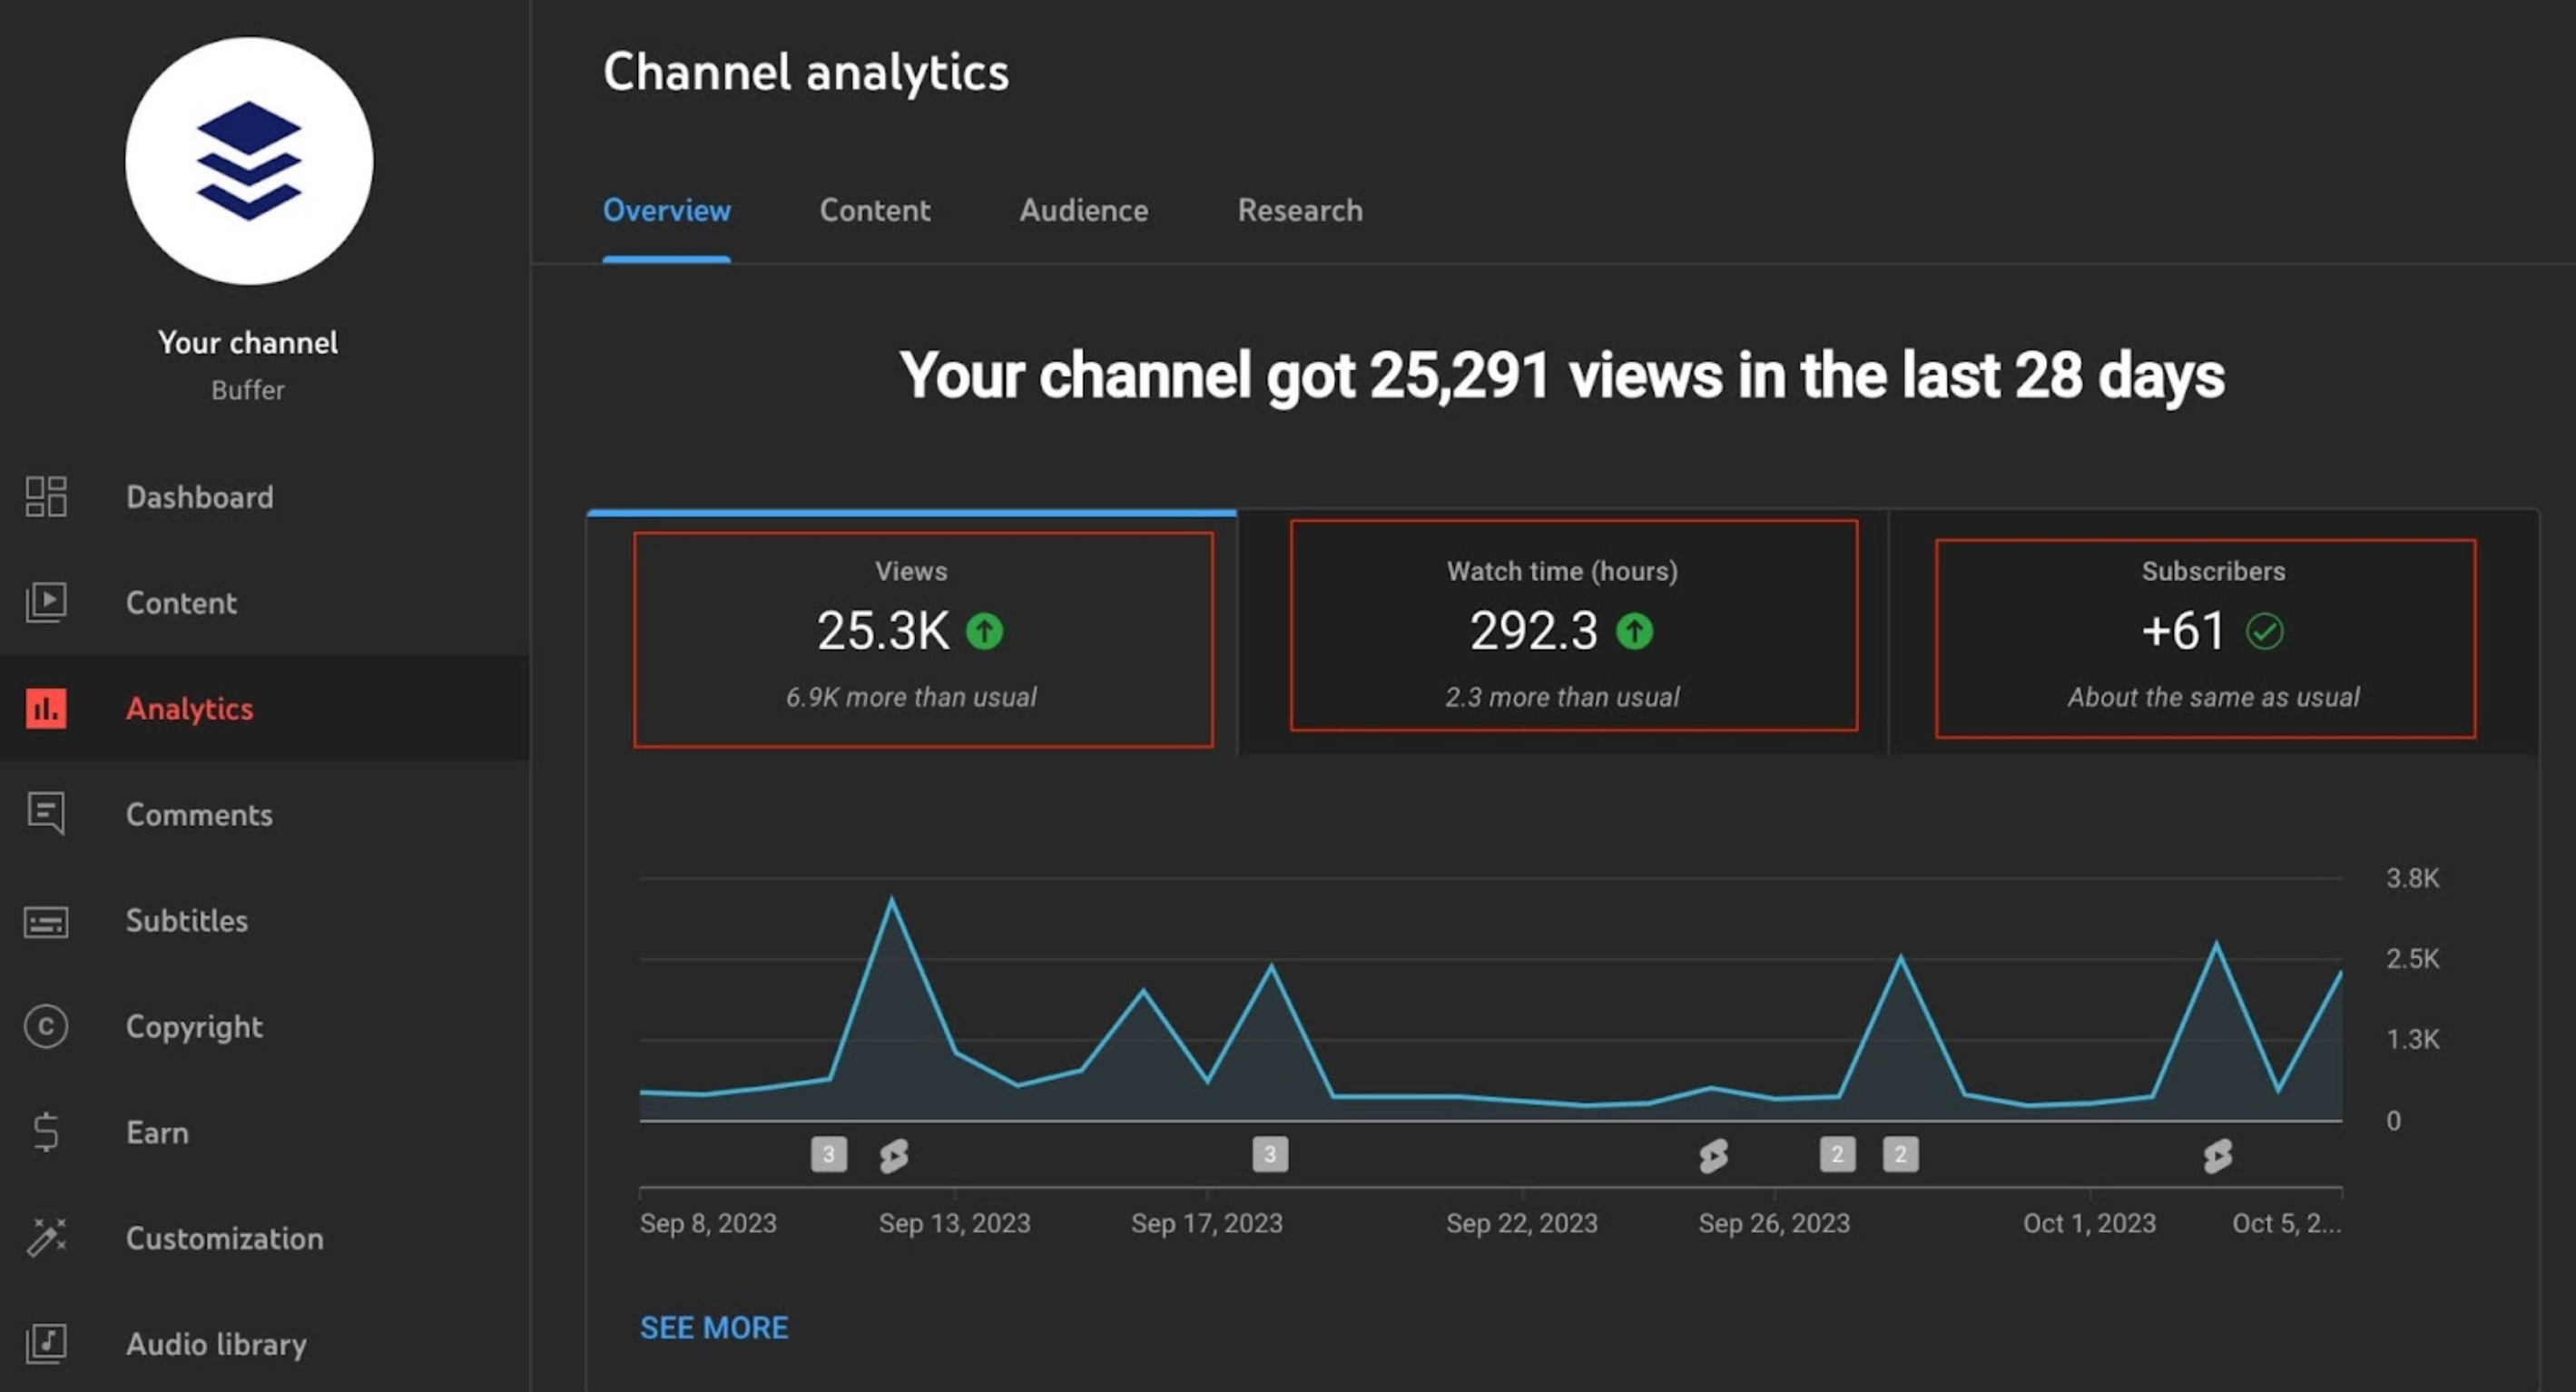
Task: Open the Copyright section
Action: [194, 1027]
